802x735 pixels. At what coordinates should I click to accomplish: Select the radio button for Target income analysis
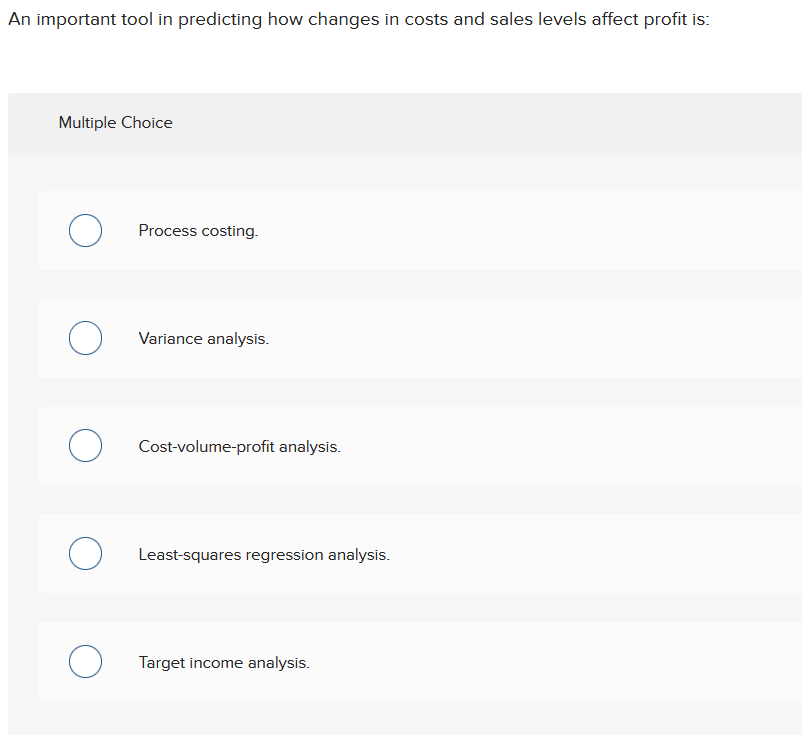pos(85,661)
